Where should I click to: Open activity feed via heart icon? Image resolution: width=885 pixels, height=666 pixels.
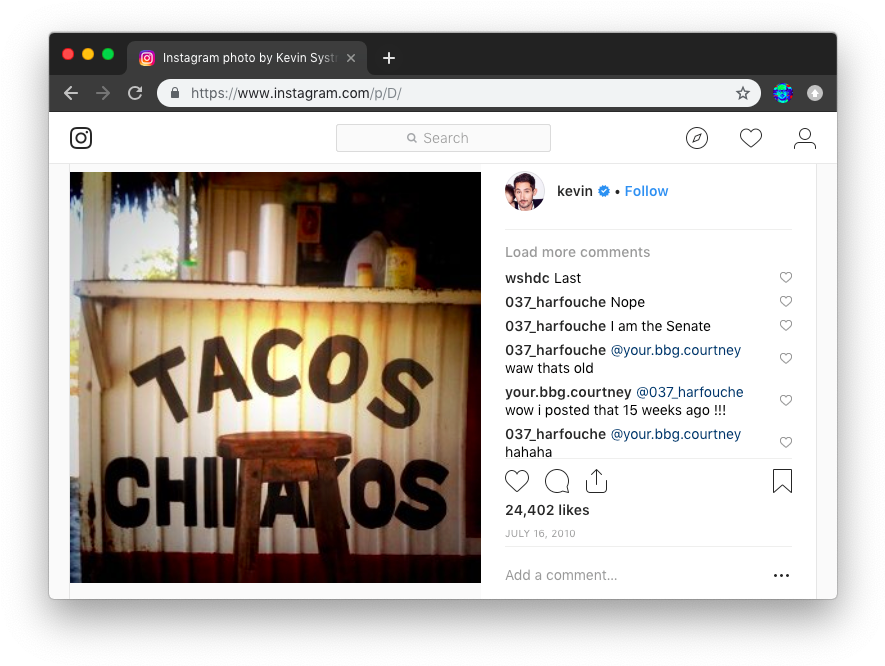click(x=751, y=138)
